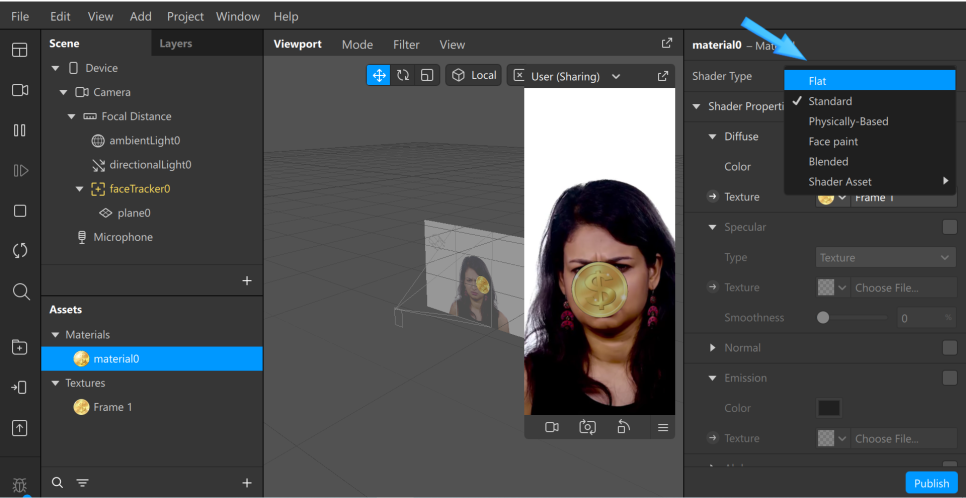Collapse the Focal Distance node

(x=71, y=116)
